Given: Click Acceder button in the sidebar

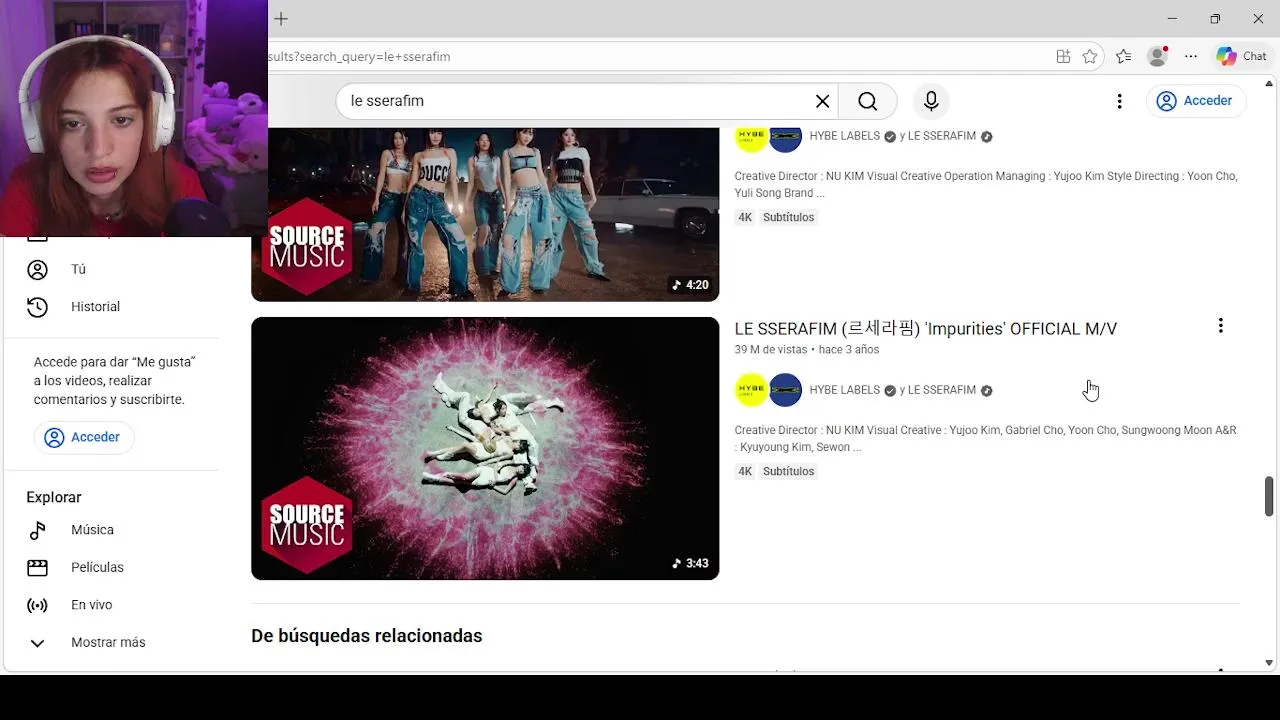Looking at the screenshot, I should pyautogui.click(x=84, y=437).
